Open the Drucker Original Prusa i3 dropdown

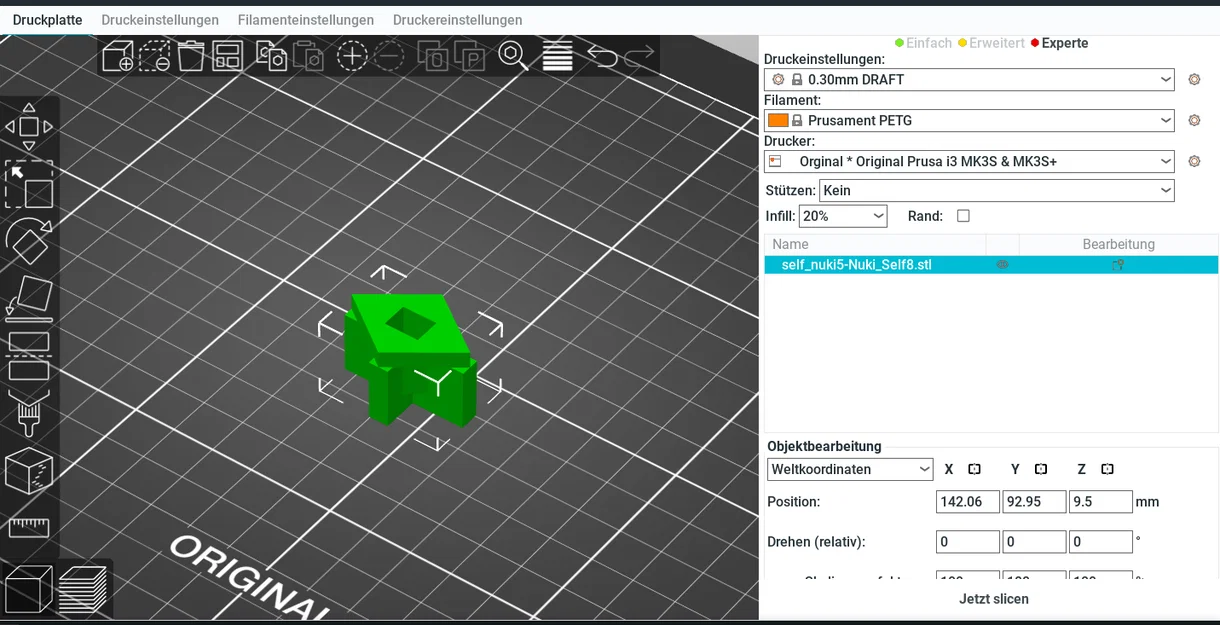(x=969, y=161)
